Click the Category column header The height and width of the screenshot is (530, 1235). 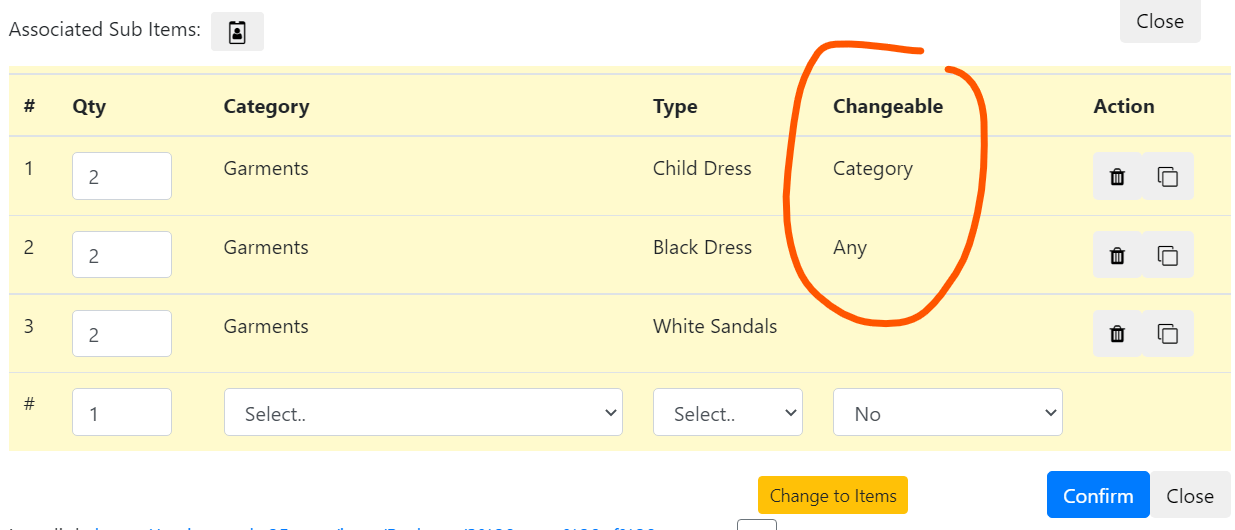click(266, 106)
